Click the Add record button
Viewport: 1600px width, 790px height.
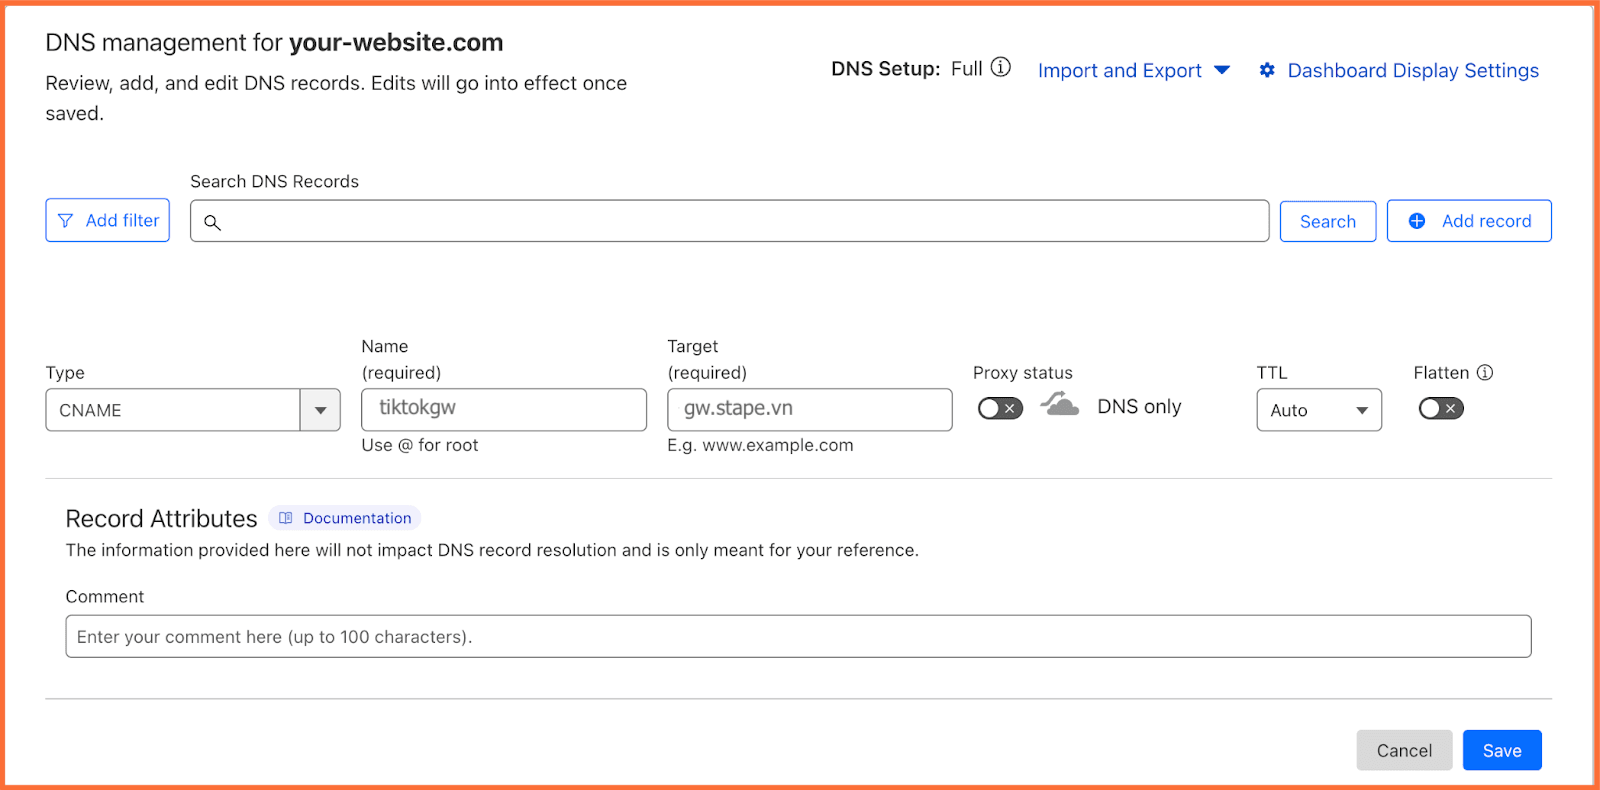click(x=1469, y=221)
